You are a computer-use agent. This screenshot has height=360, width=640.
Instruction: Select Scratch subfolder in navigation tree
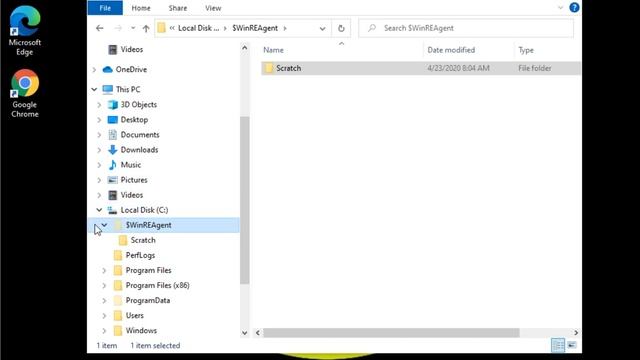coord(143,240)
